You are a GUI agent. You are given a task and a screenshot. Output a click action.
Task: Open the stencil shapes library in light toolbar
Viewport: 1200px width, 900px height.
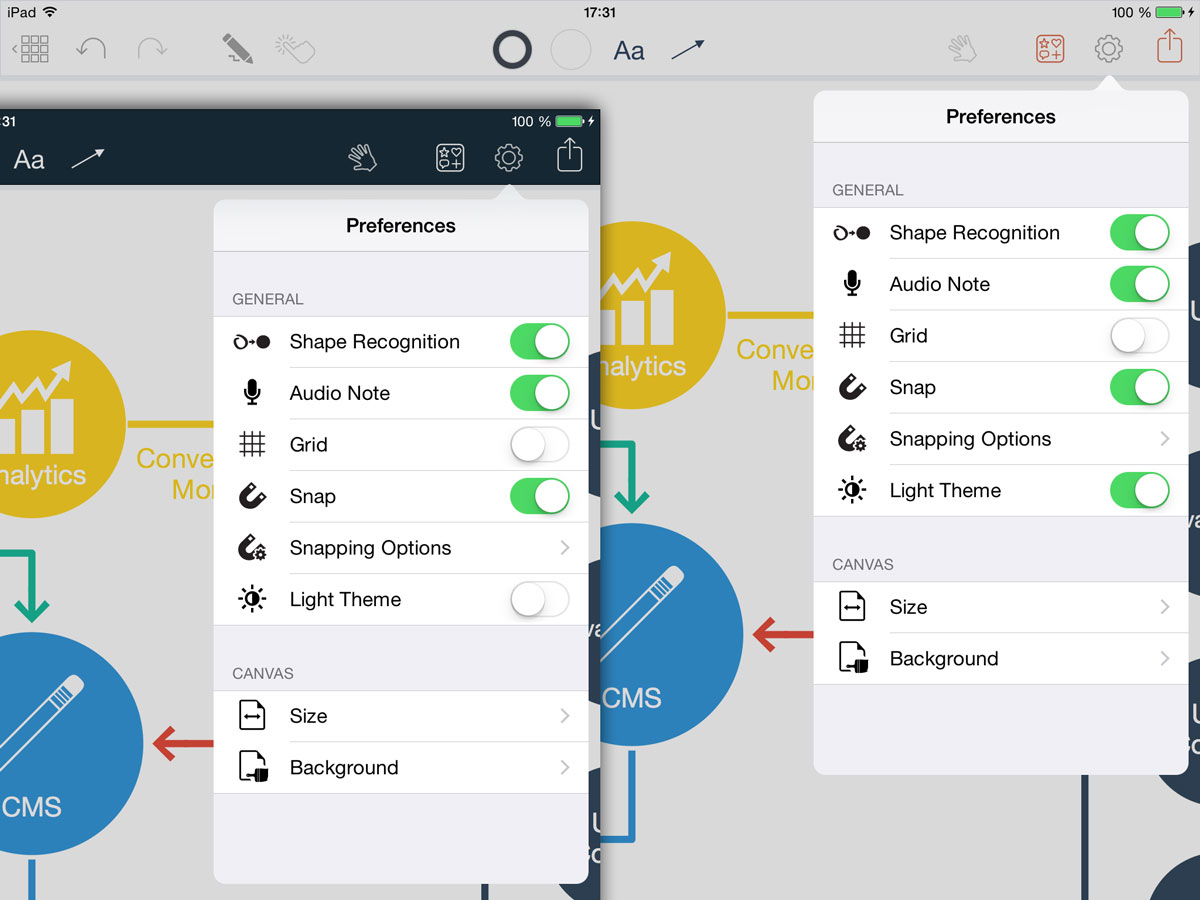1050,49
